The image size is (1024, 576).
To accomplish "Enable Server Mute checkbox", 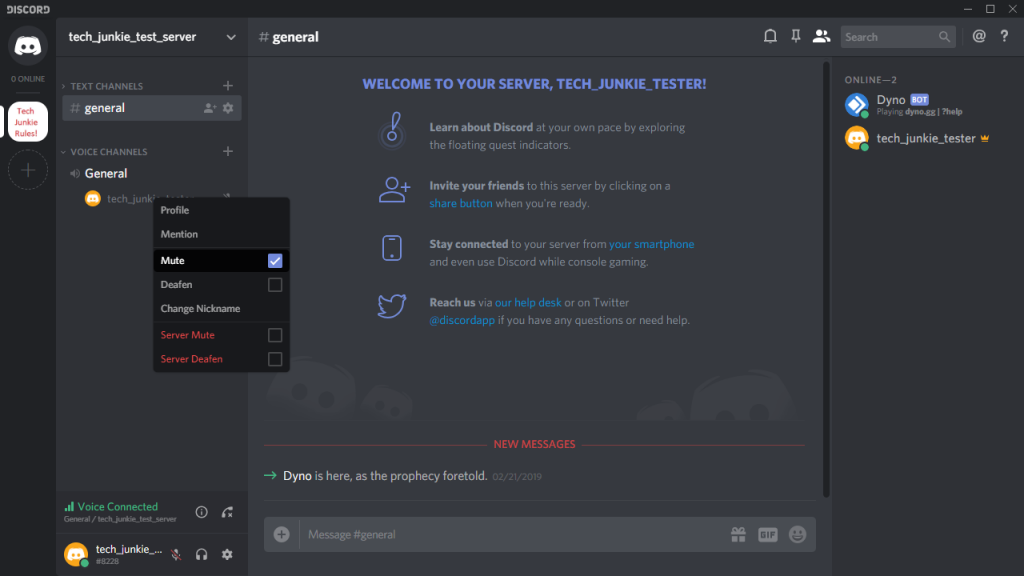I will pos(275,335).
